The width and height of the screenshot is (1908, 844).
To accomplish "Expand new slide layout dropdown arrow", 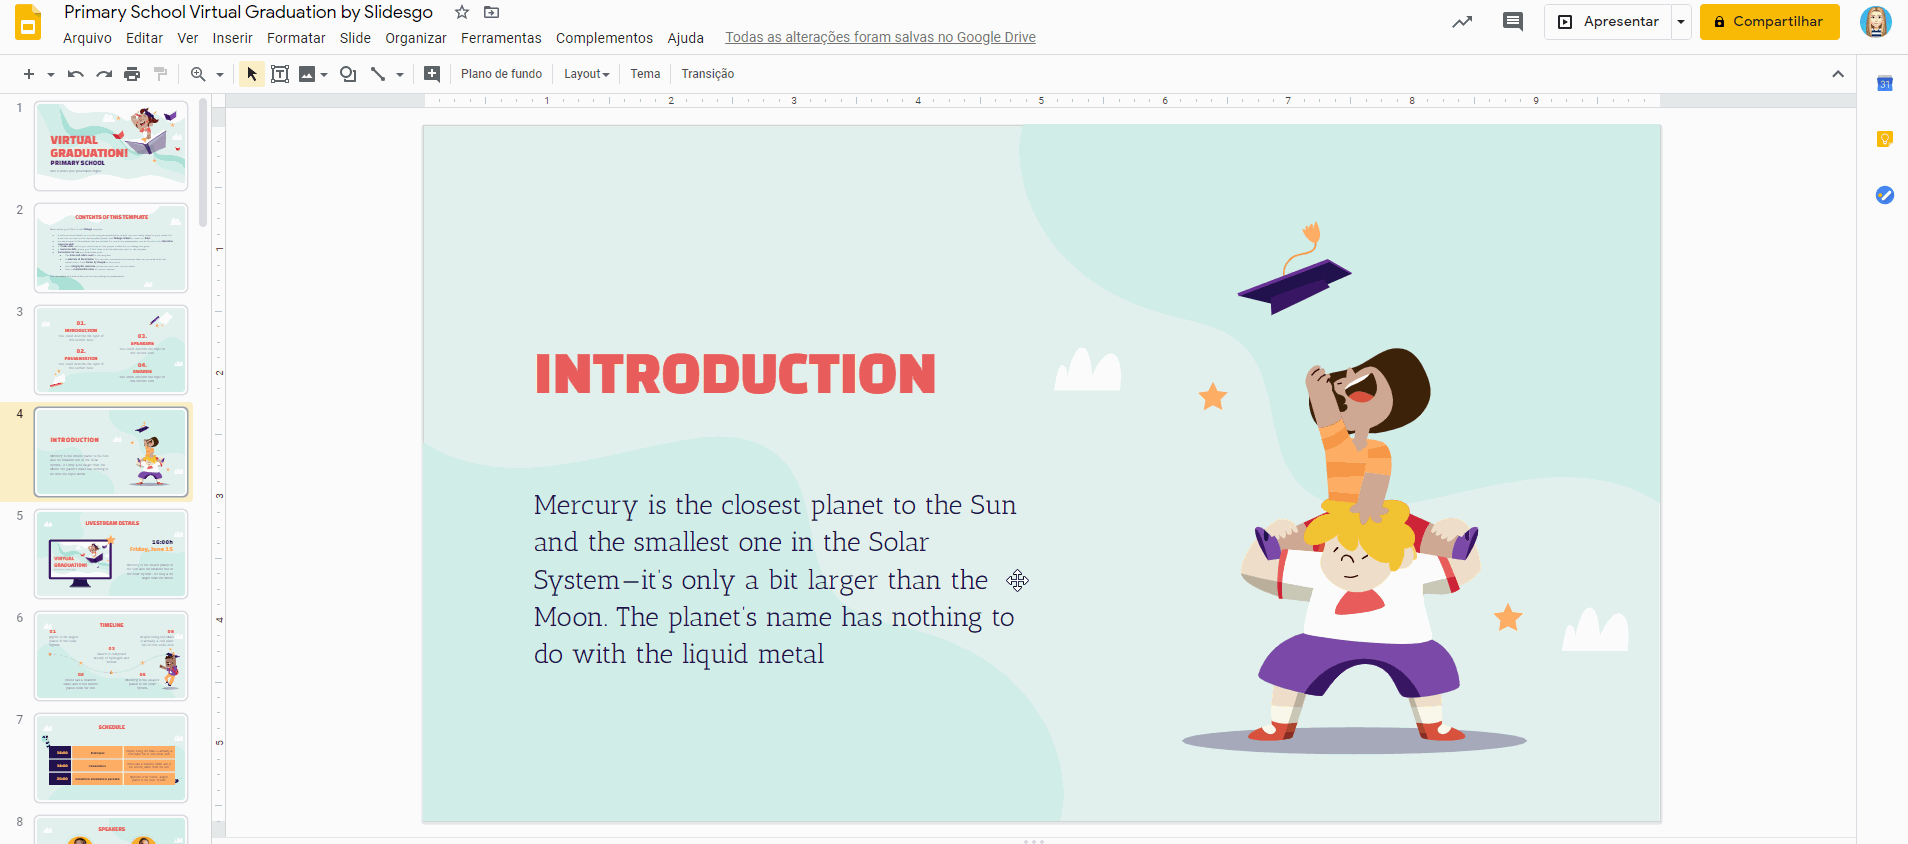I will click(50, 74).
